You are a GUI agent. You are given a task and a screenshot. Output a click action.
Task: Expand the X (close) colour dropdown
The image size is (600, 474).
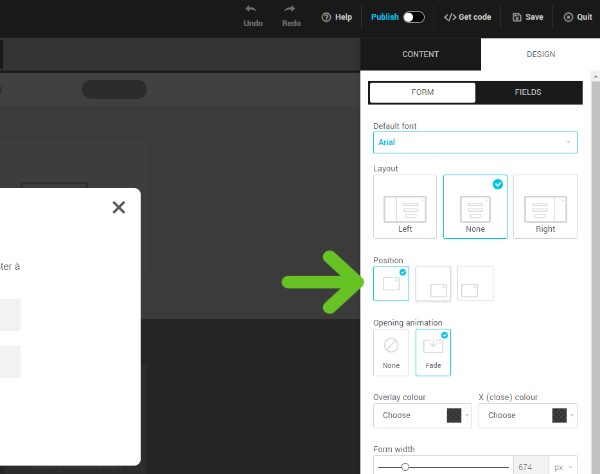(x=527, y=415)
